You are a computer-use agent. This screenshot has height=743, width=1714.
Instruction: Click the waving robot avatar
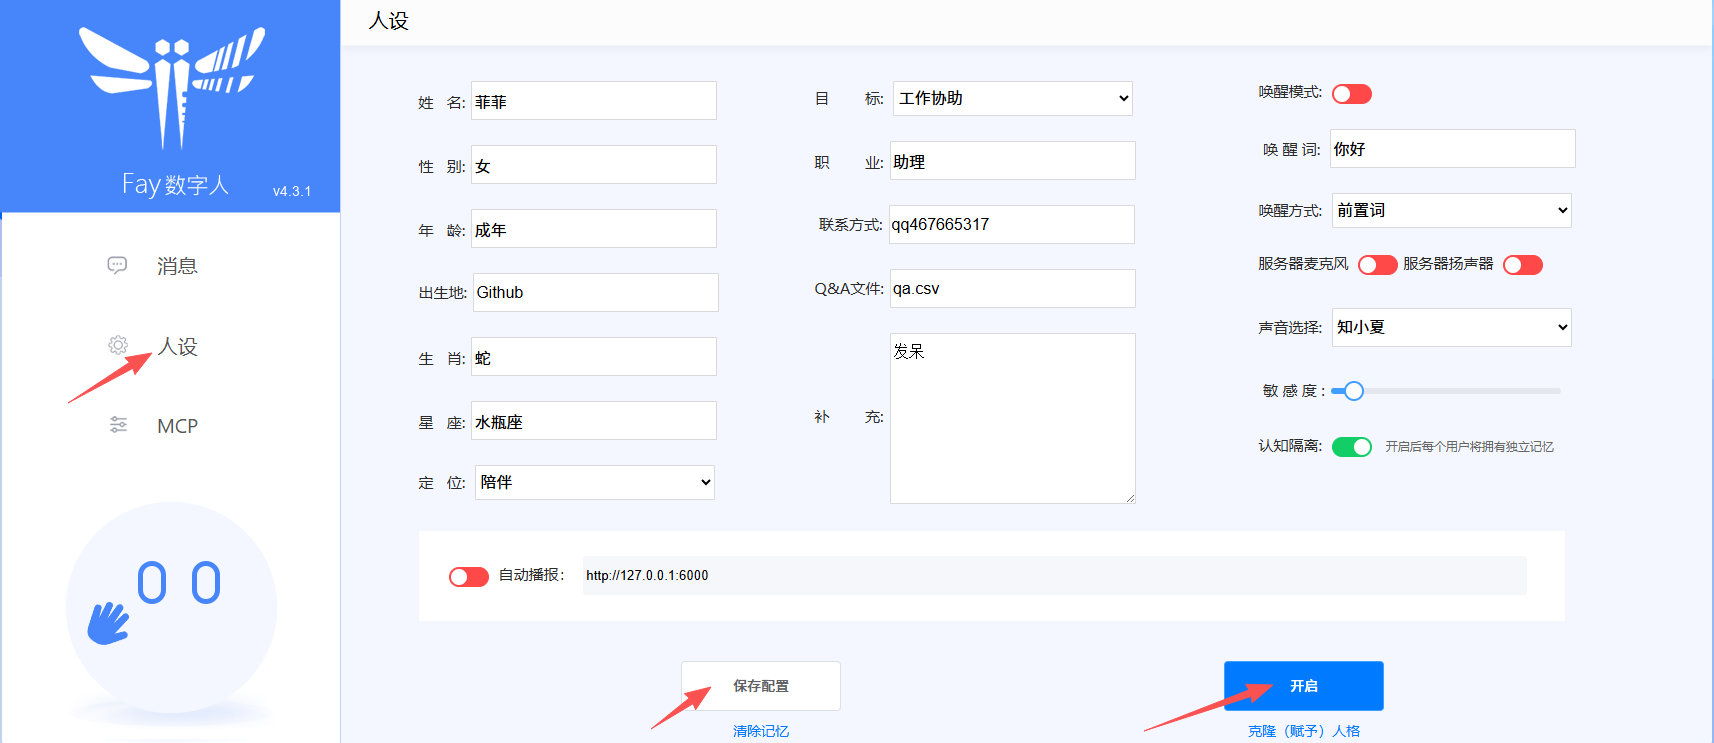[x=171, y=607]
